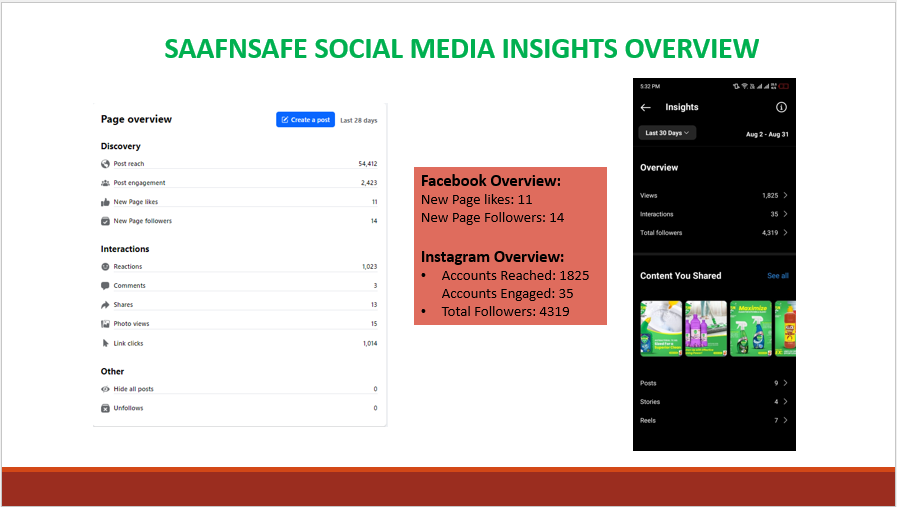Click the Create a post button
This screenshot has width=897, height=507.
[305, 120]
